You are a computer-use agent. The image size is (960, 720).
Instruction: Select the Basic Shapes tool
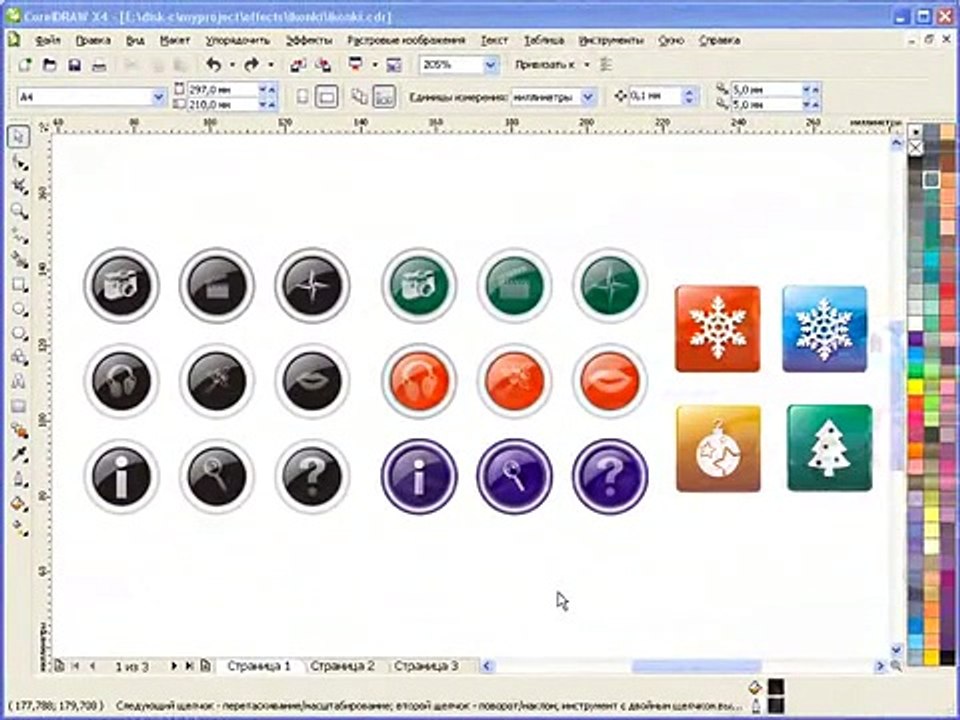pyautogui.click(x=20, y=358)
